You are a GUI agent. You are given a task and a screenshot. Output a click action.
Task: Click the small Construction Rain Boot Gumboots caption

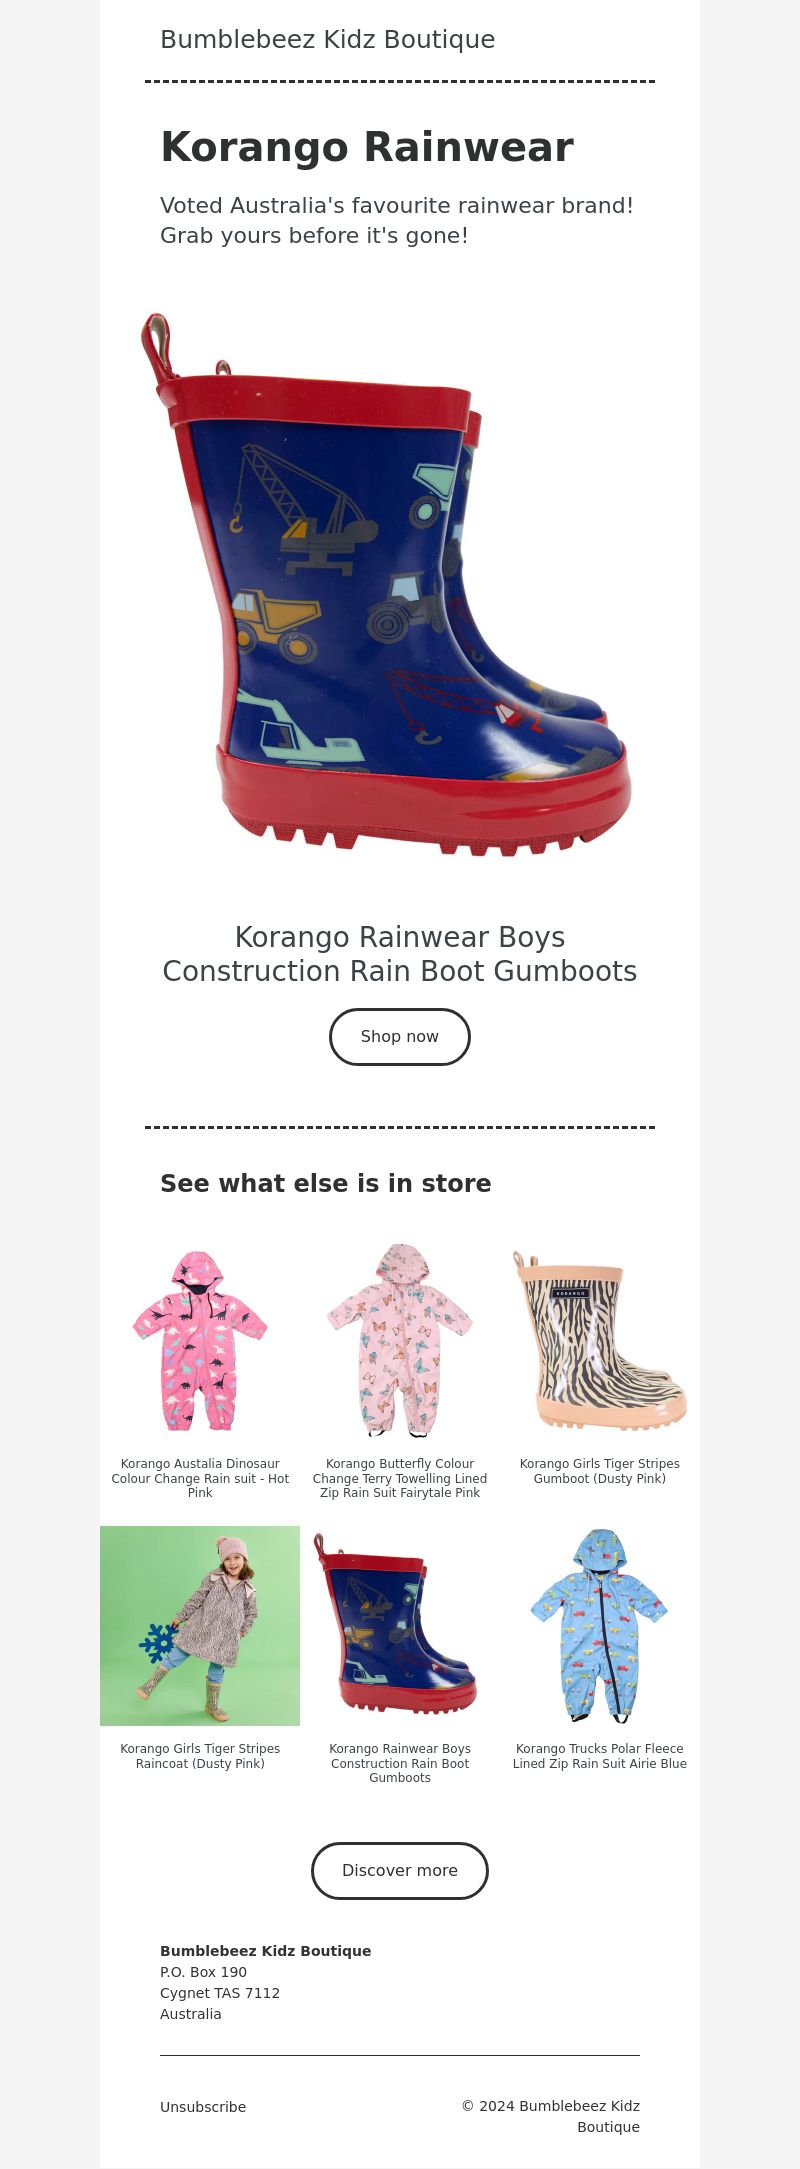pyautogui.click(x=400, y=1763)
